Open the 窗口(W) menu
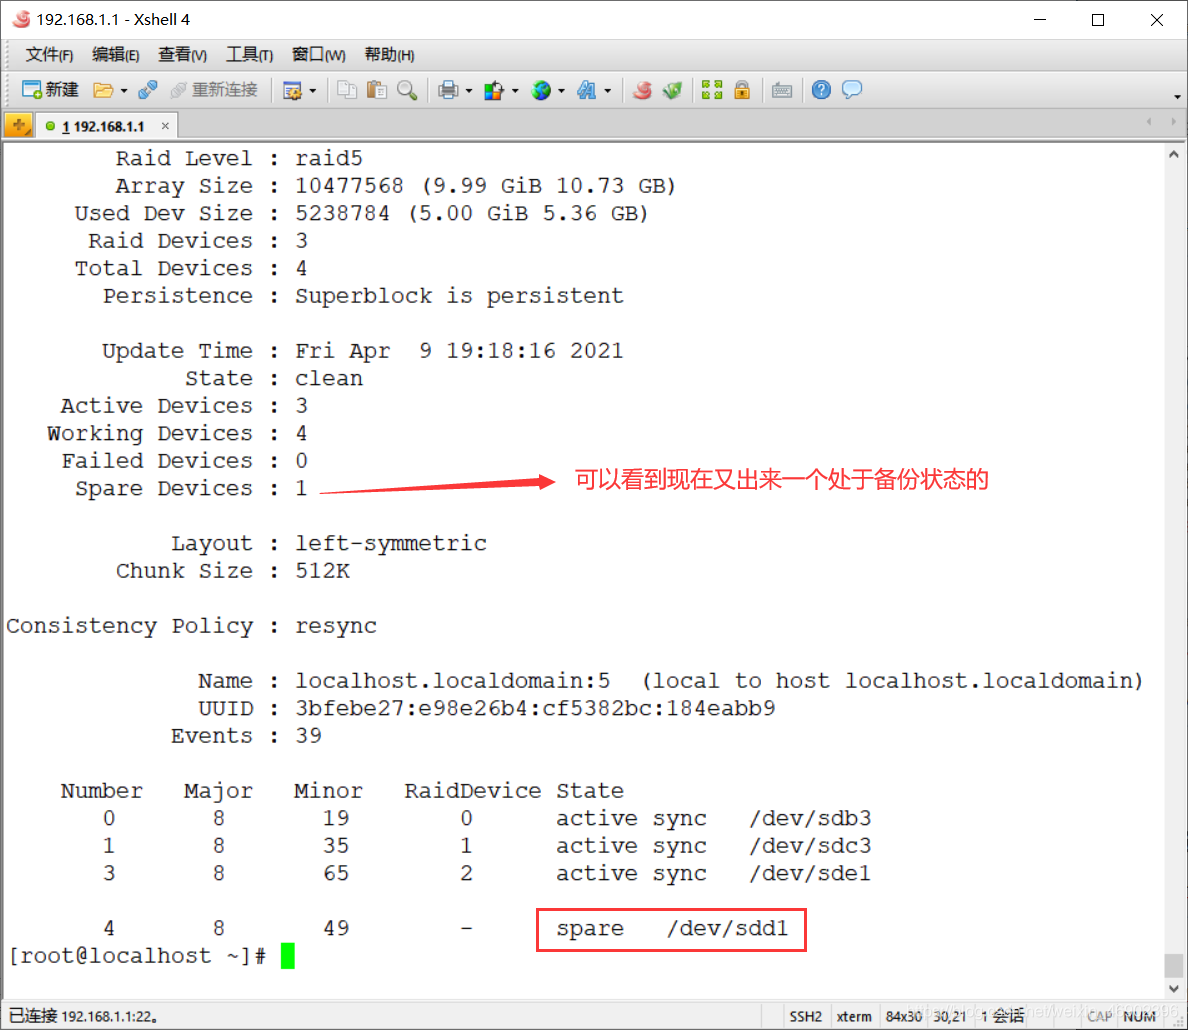1188x1030 pixels. click(319, 55)
